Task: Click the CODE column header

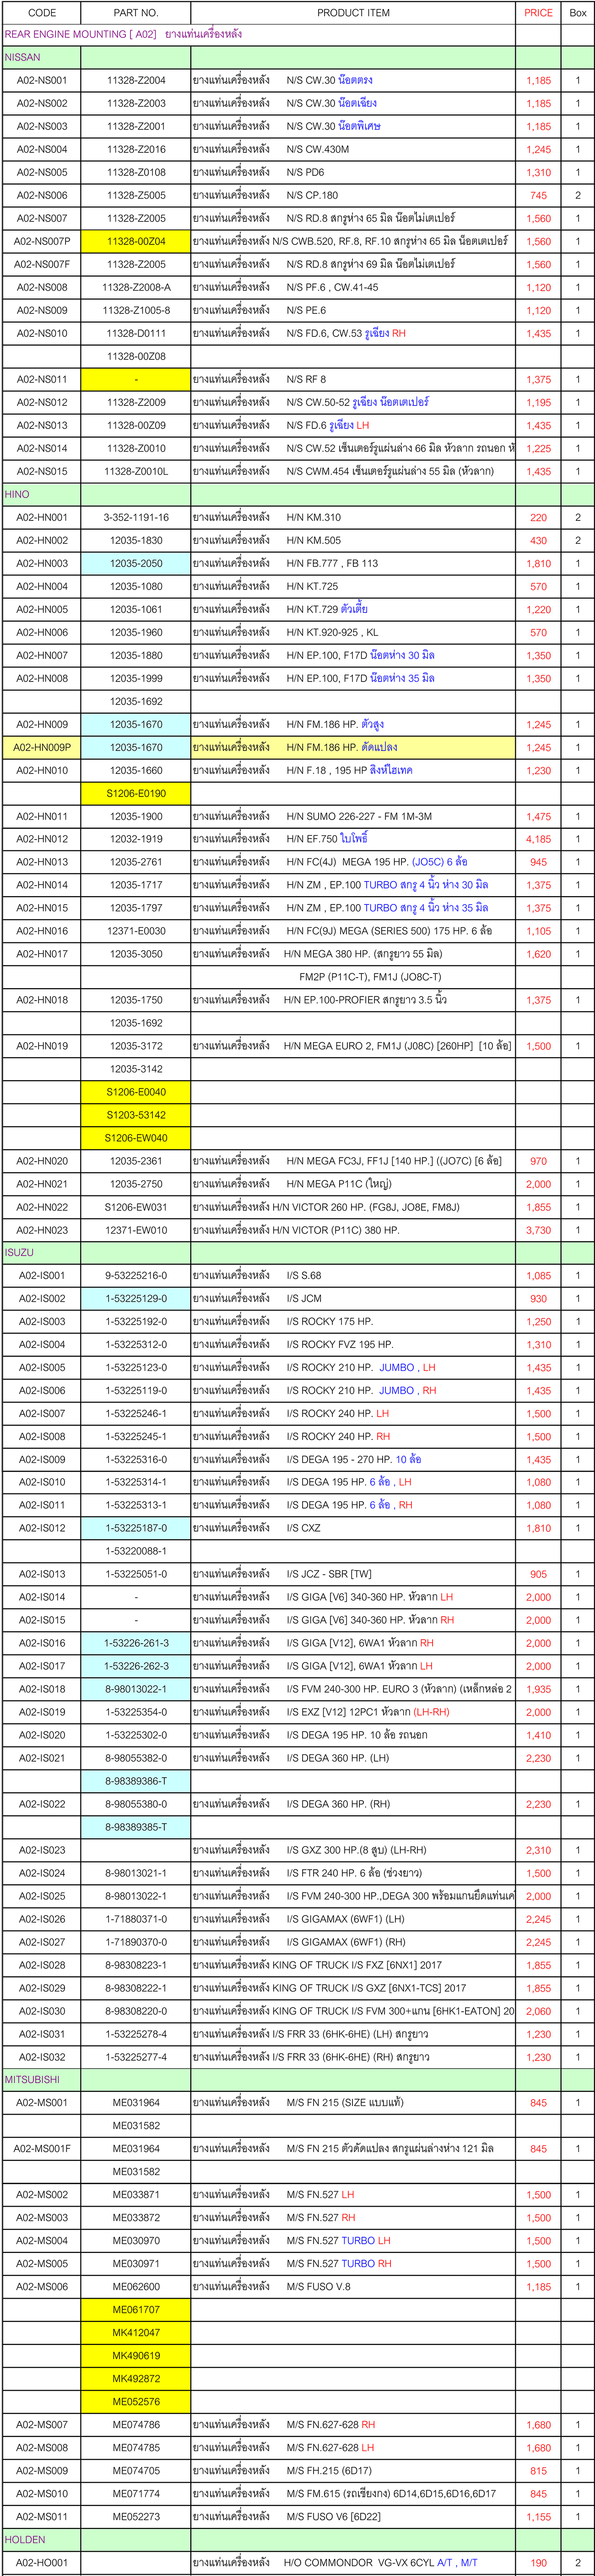Action: 42,12
